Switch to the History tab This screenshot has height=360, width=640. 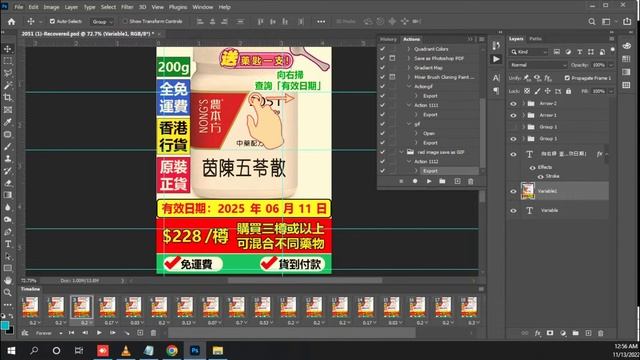388,39
